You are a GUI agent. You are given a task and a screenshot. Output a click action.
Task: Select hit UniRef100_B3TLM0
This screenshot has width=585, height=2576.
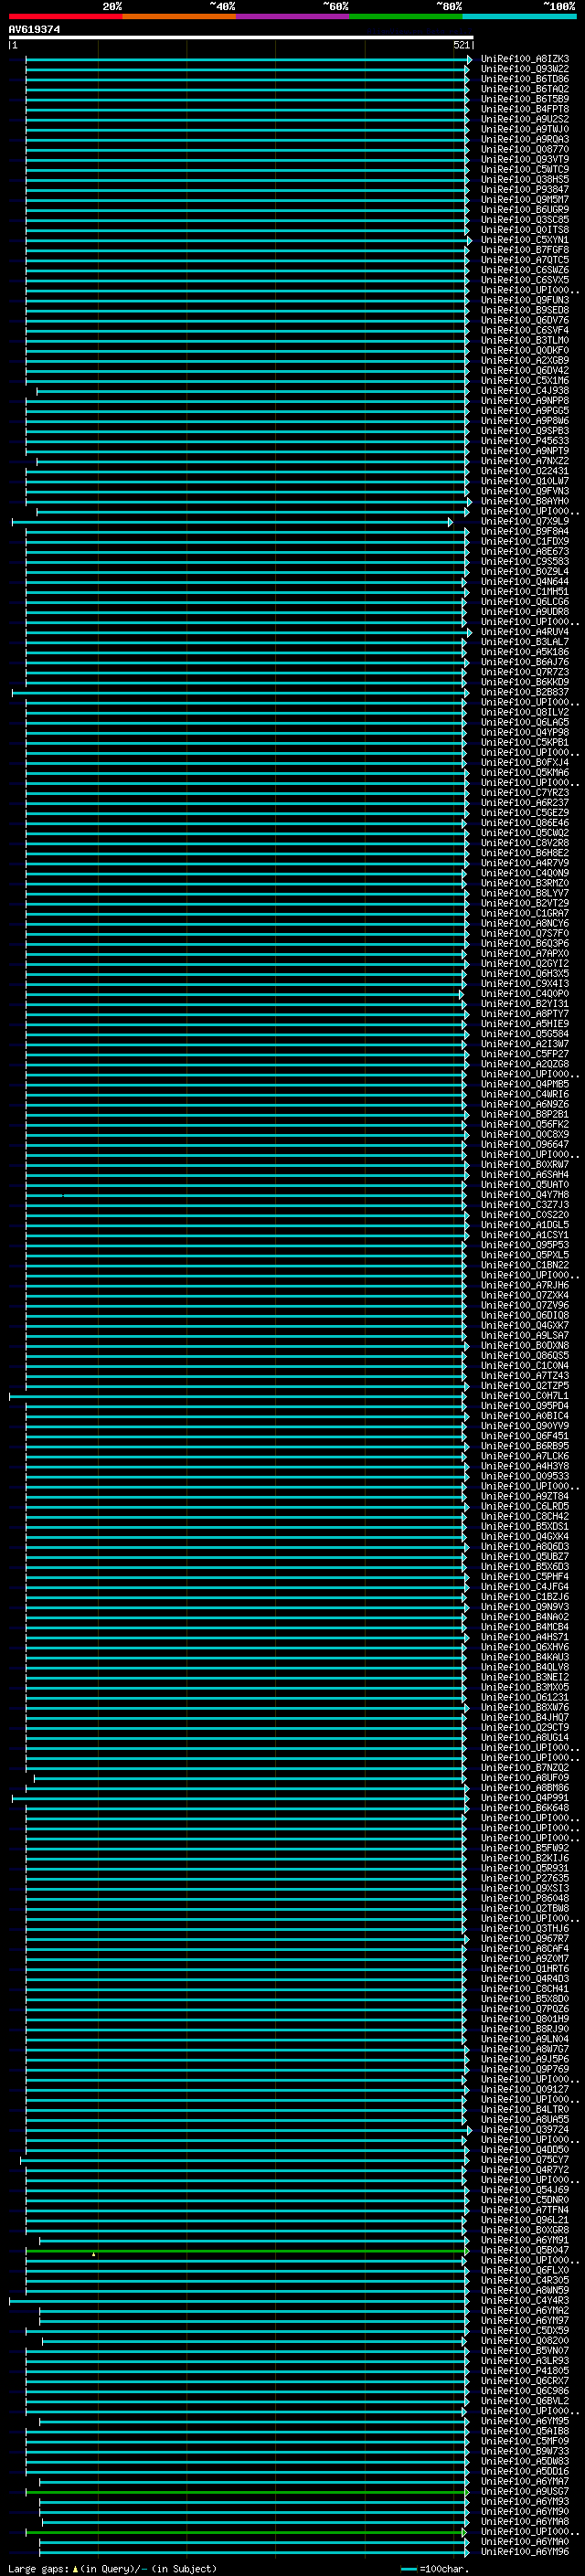click(525, 340)
